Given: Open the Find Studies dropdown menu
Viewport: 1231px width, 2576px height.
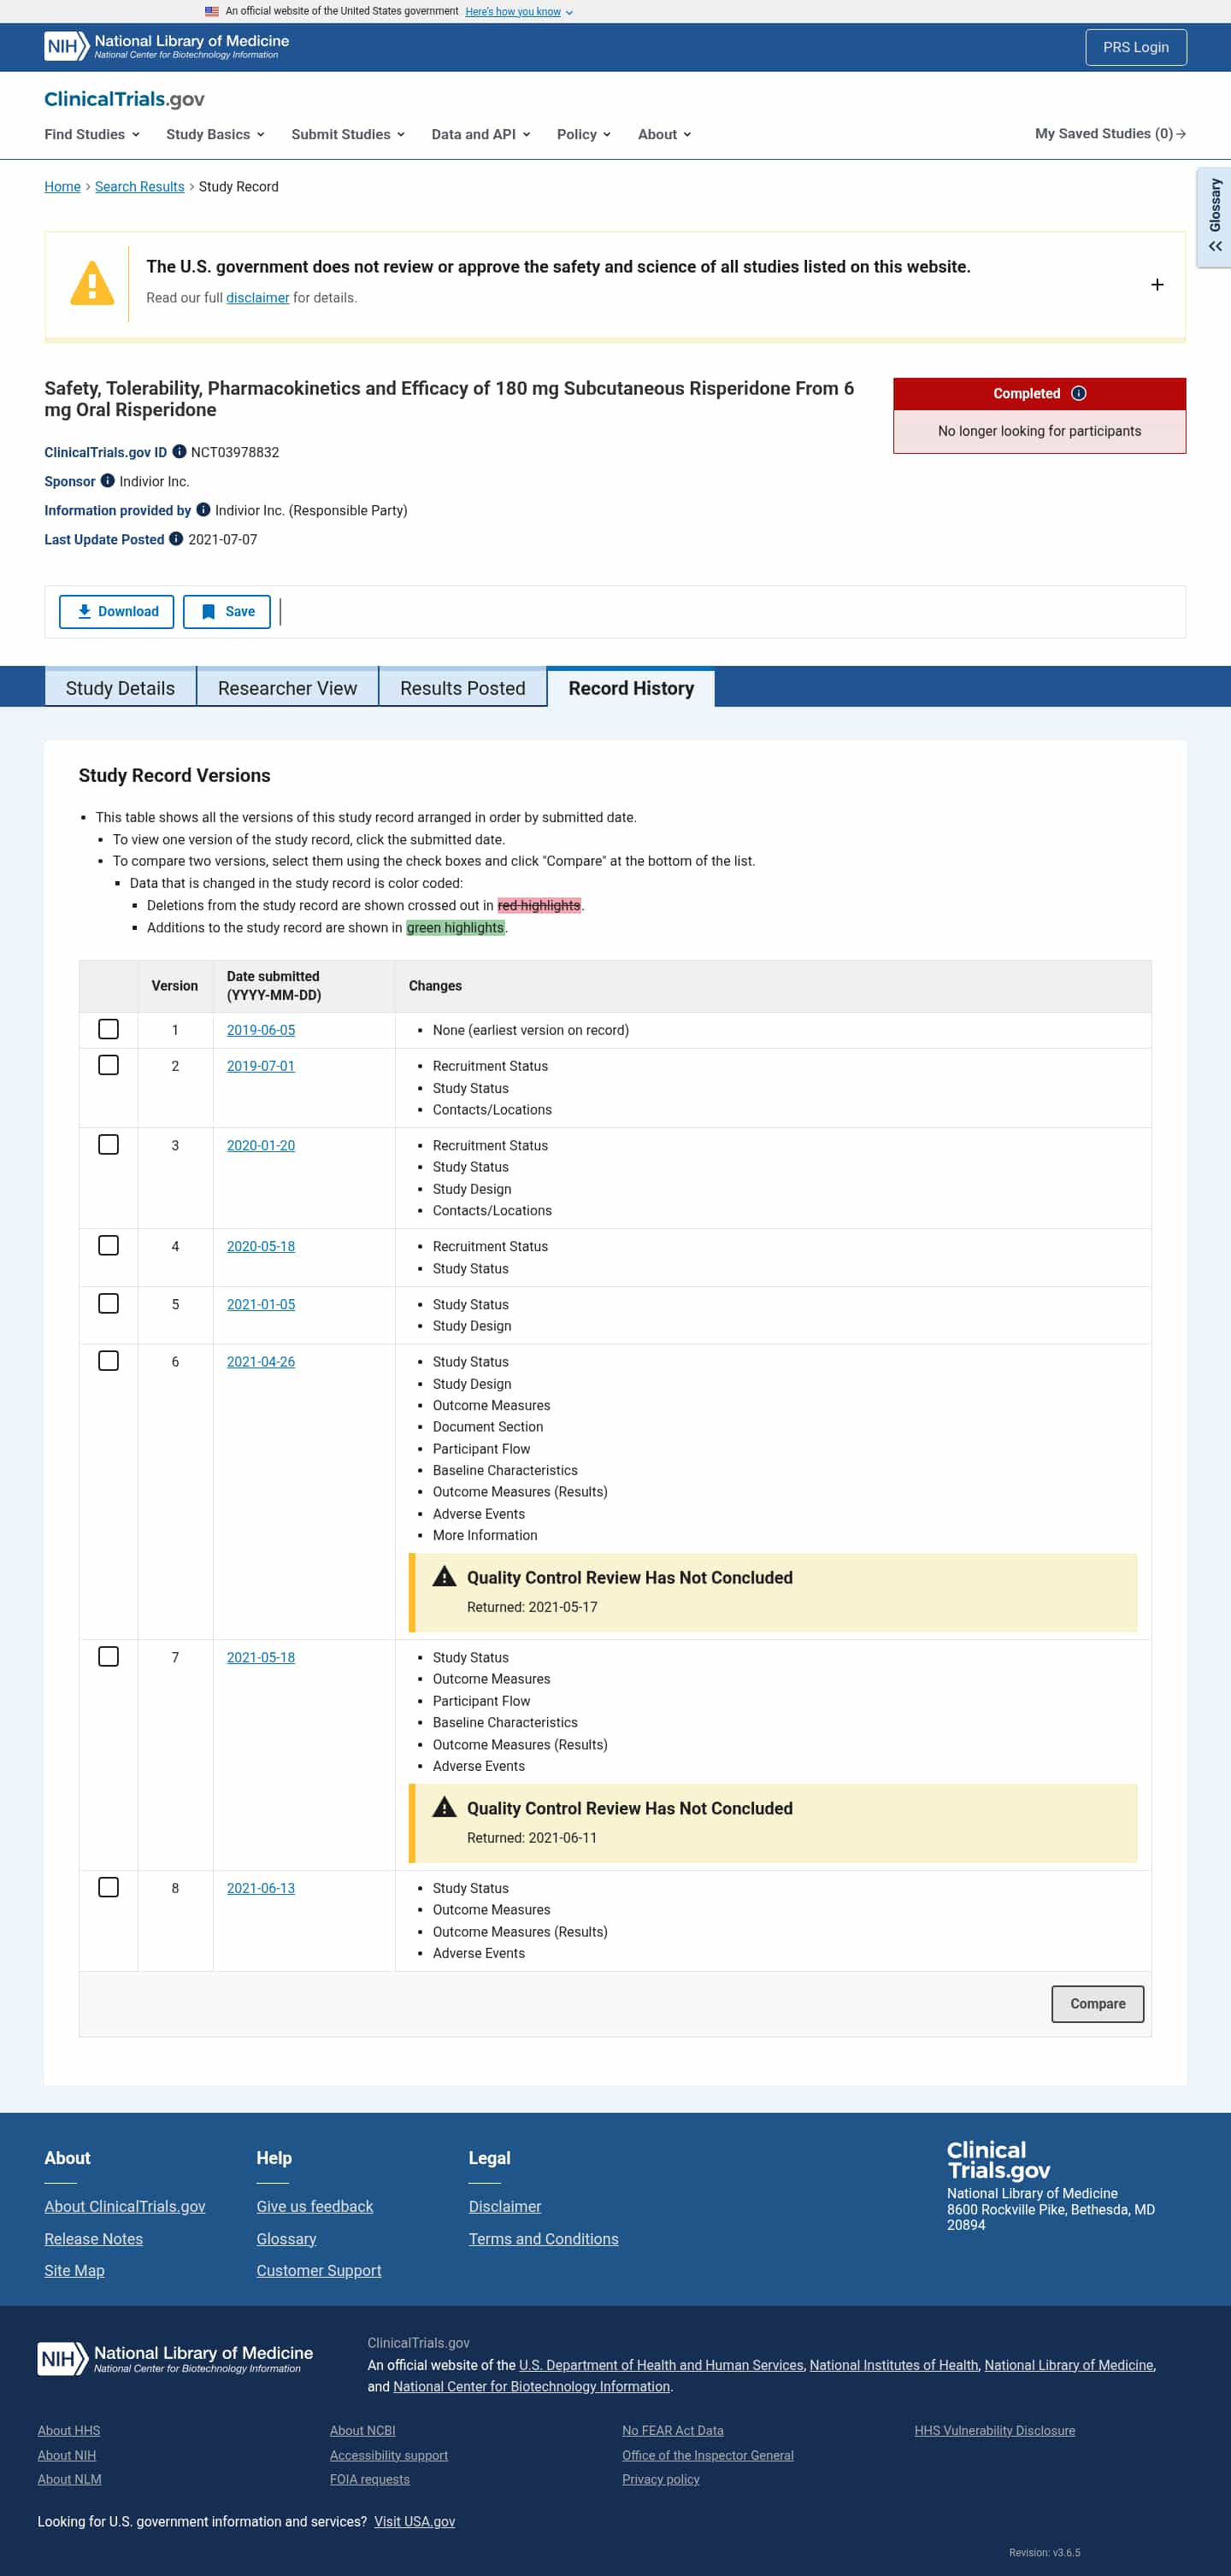Looking at the screenshot, I should [x=92, y=134].
